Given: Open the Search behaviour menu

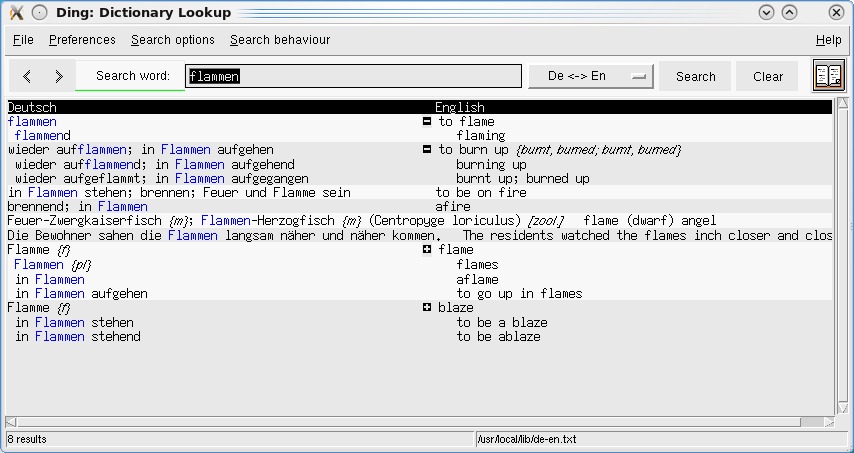Looking at the screenshot, I should tap(280, 40).
